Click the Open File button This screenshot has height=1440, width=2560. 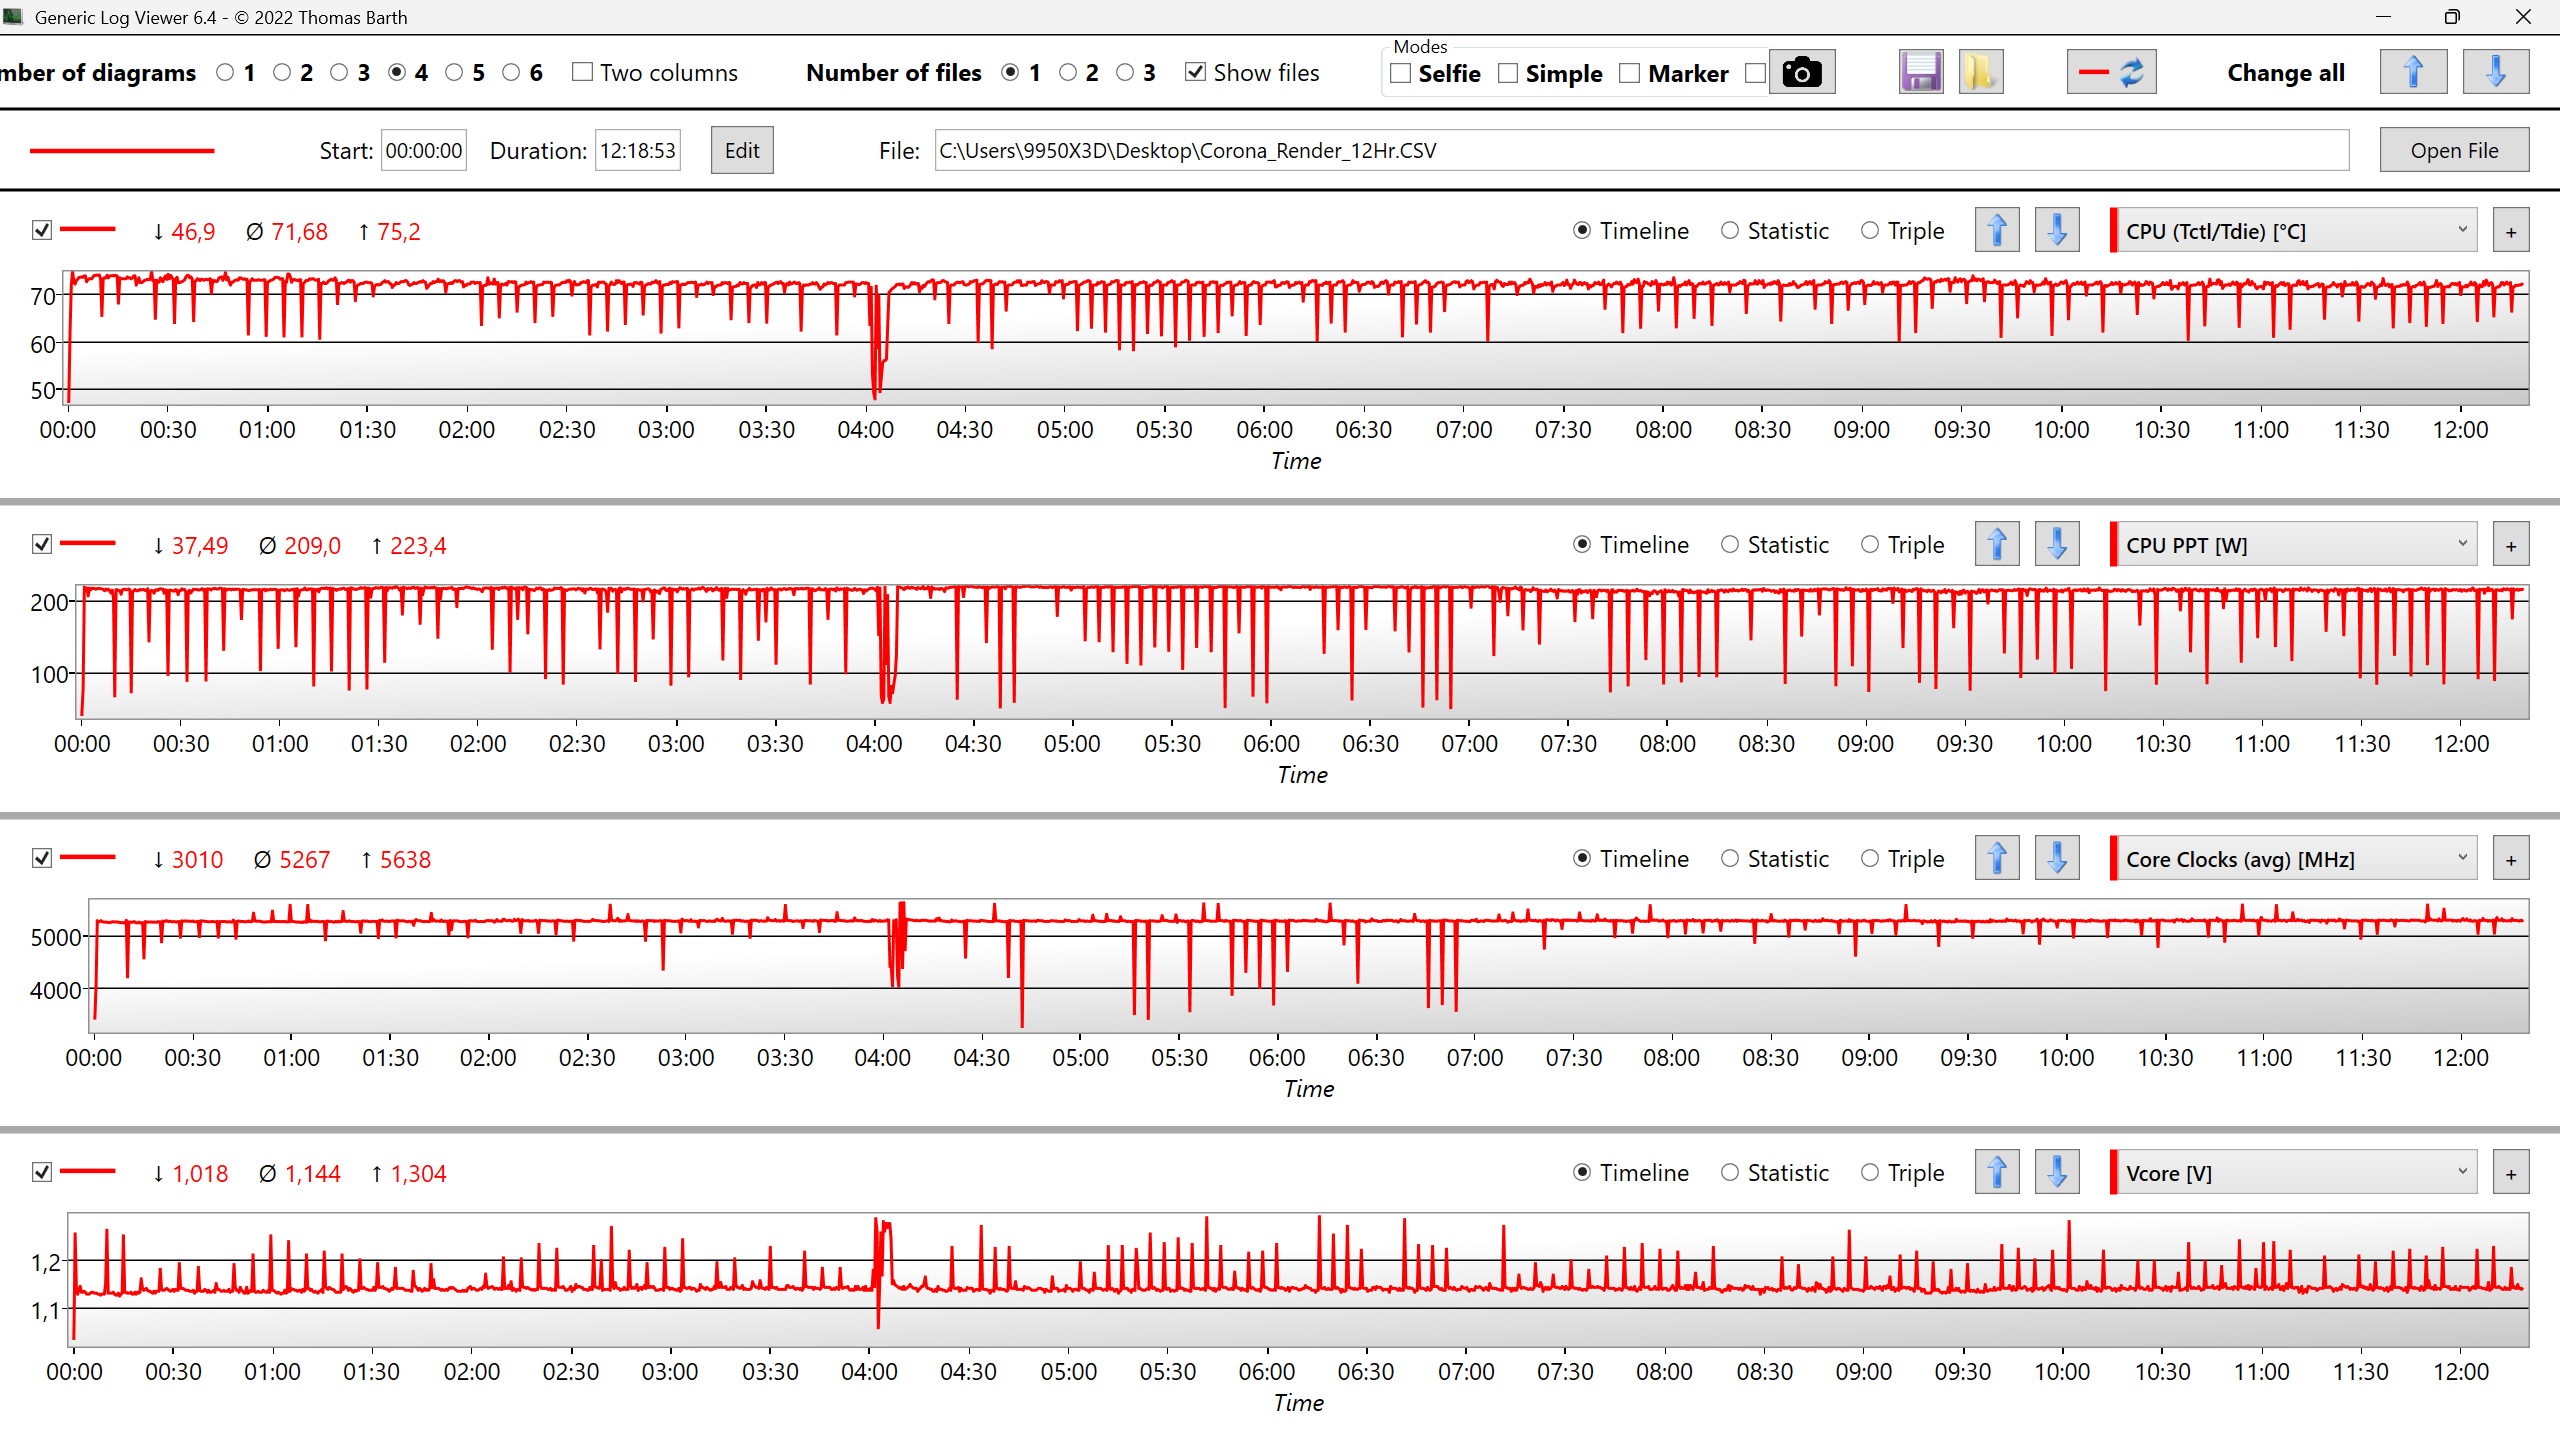(x=2454, y=150)
